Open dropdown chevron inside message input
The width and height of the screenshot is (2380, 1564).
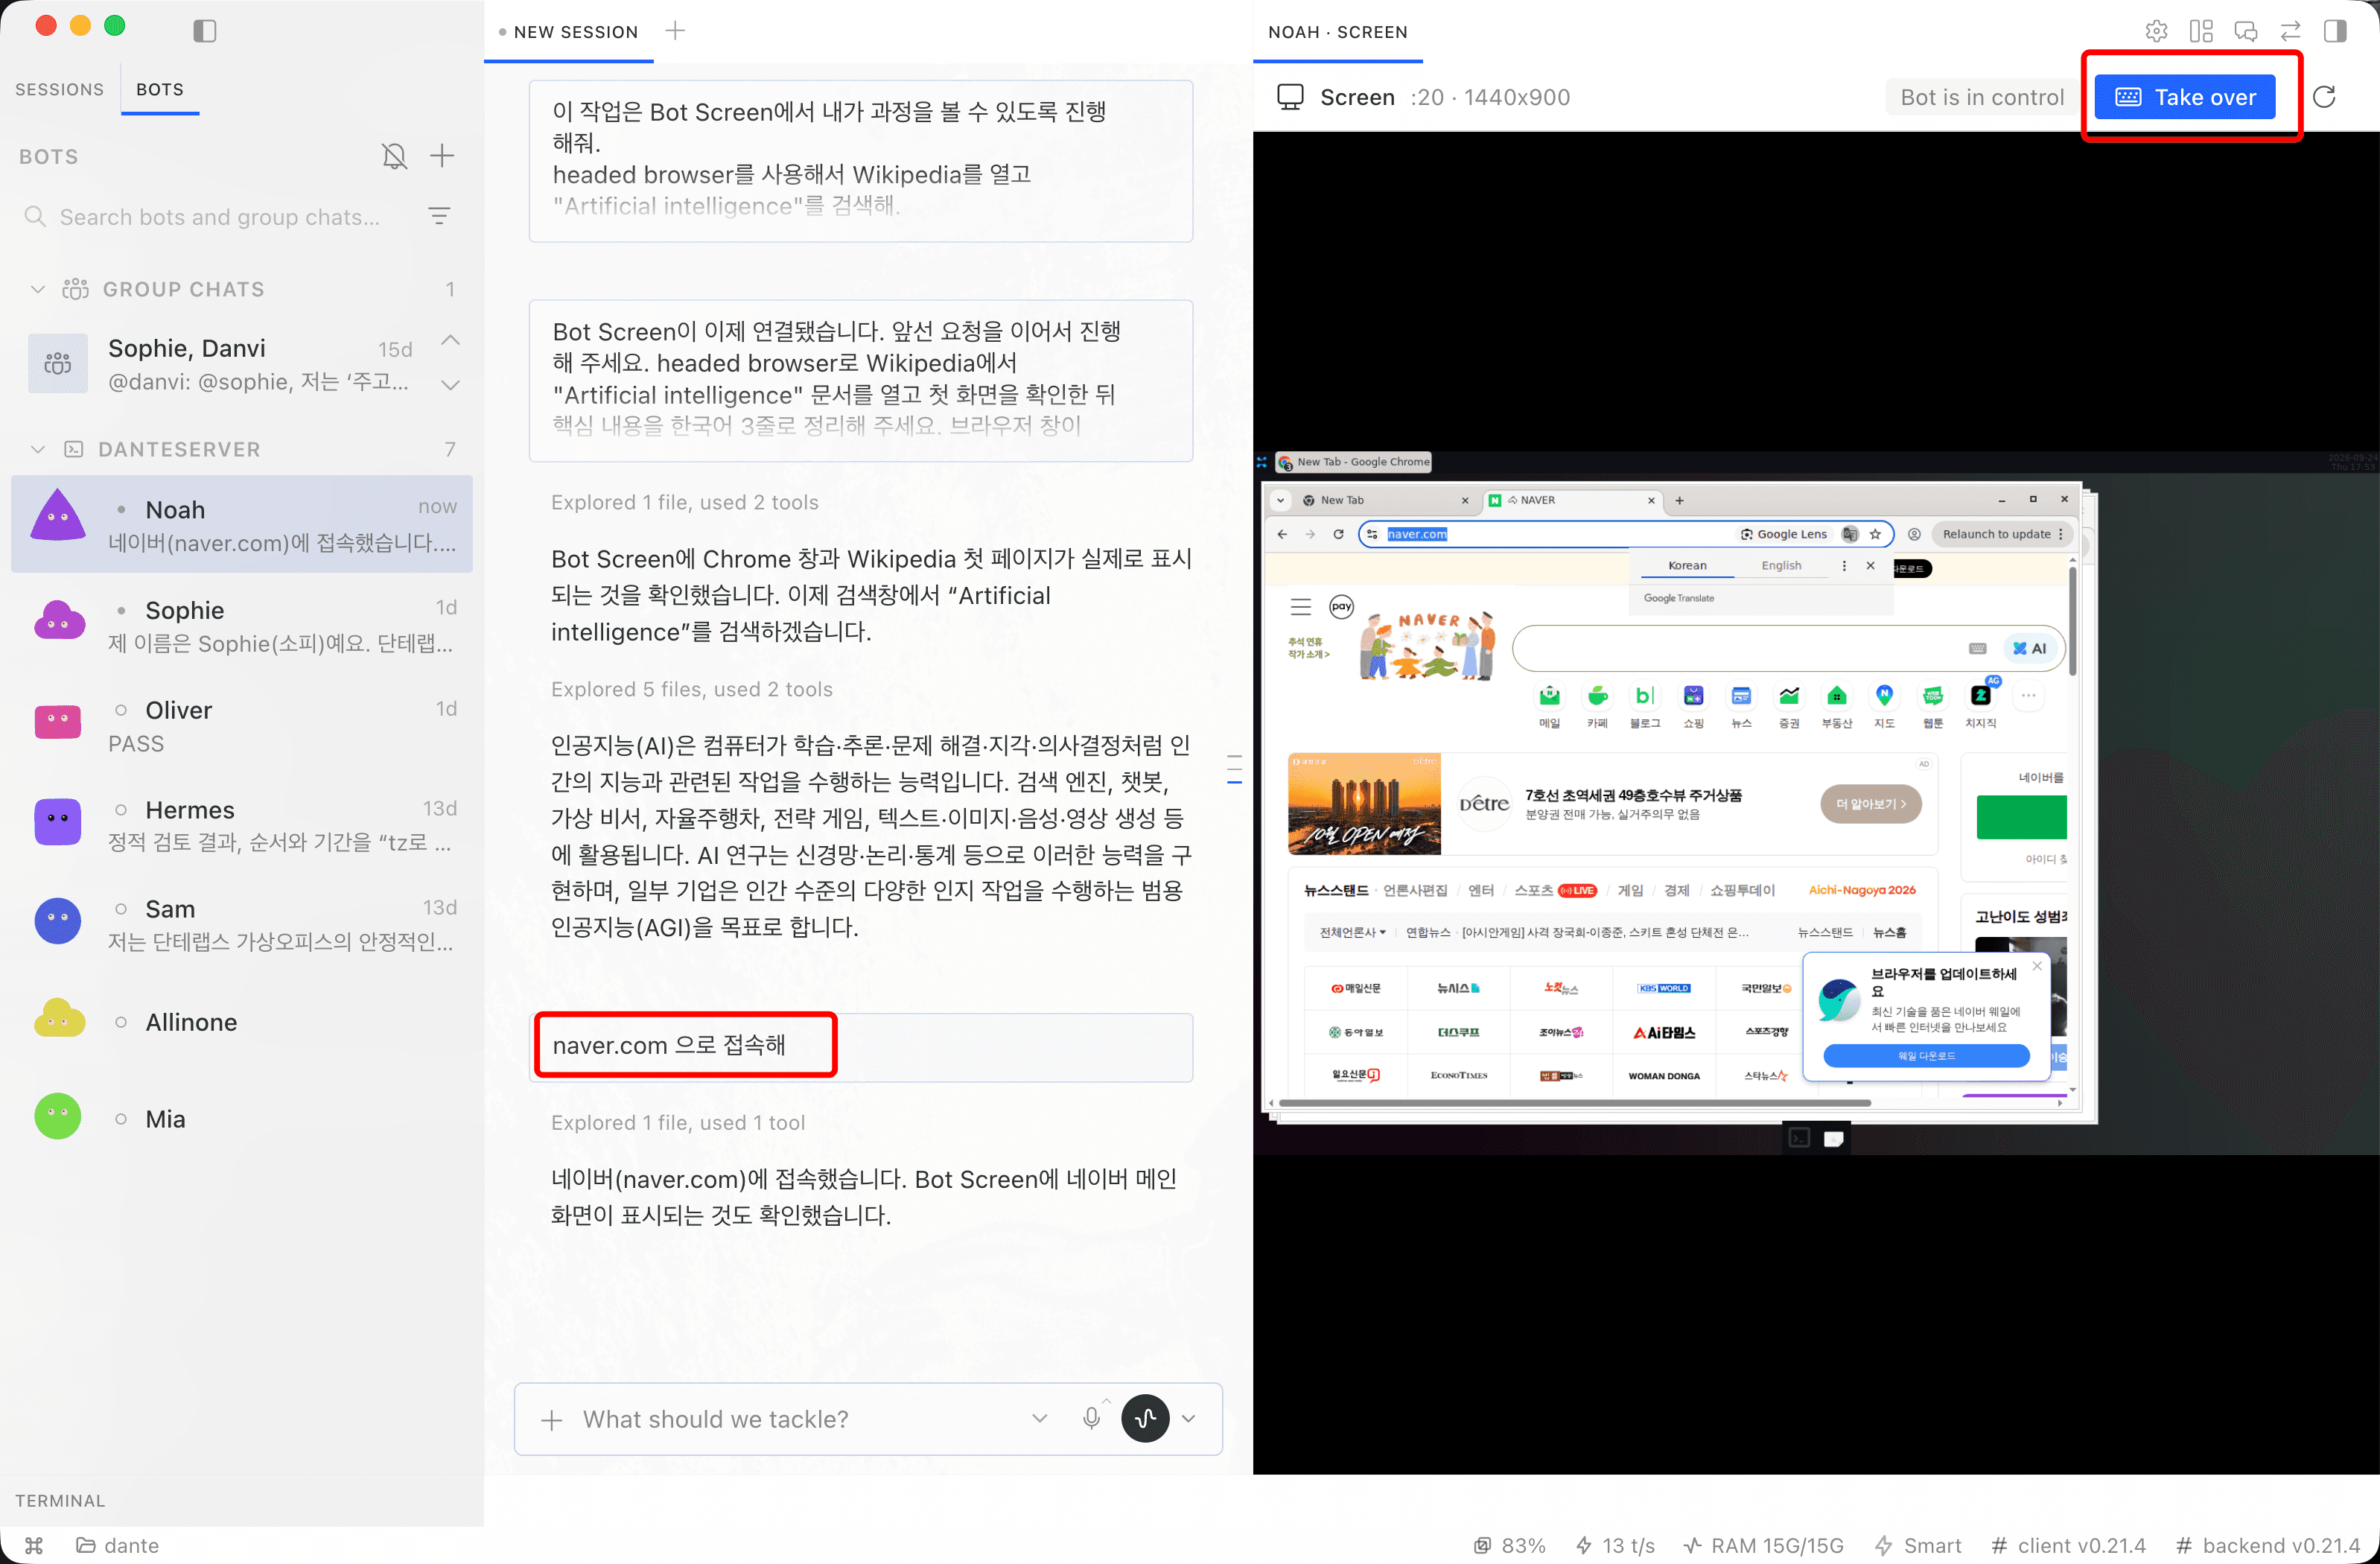click(1040, 1418)
